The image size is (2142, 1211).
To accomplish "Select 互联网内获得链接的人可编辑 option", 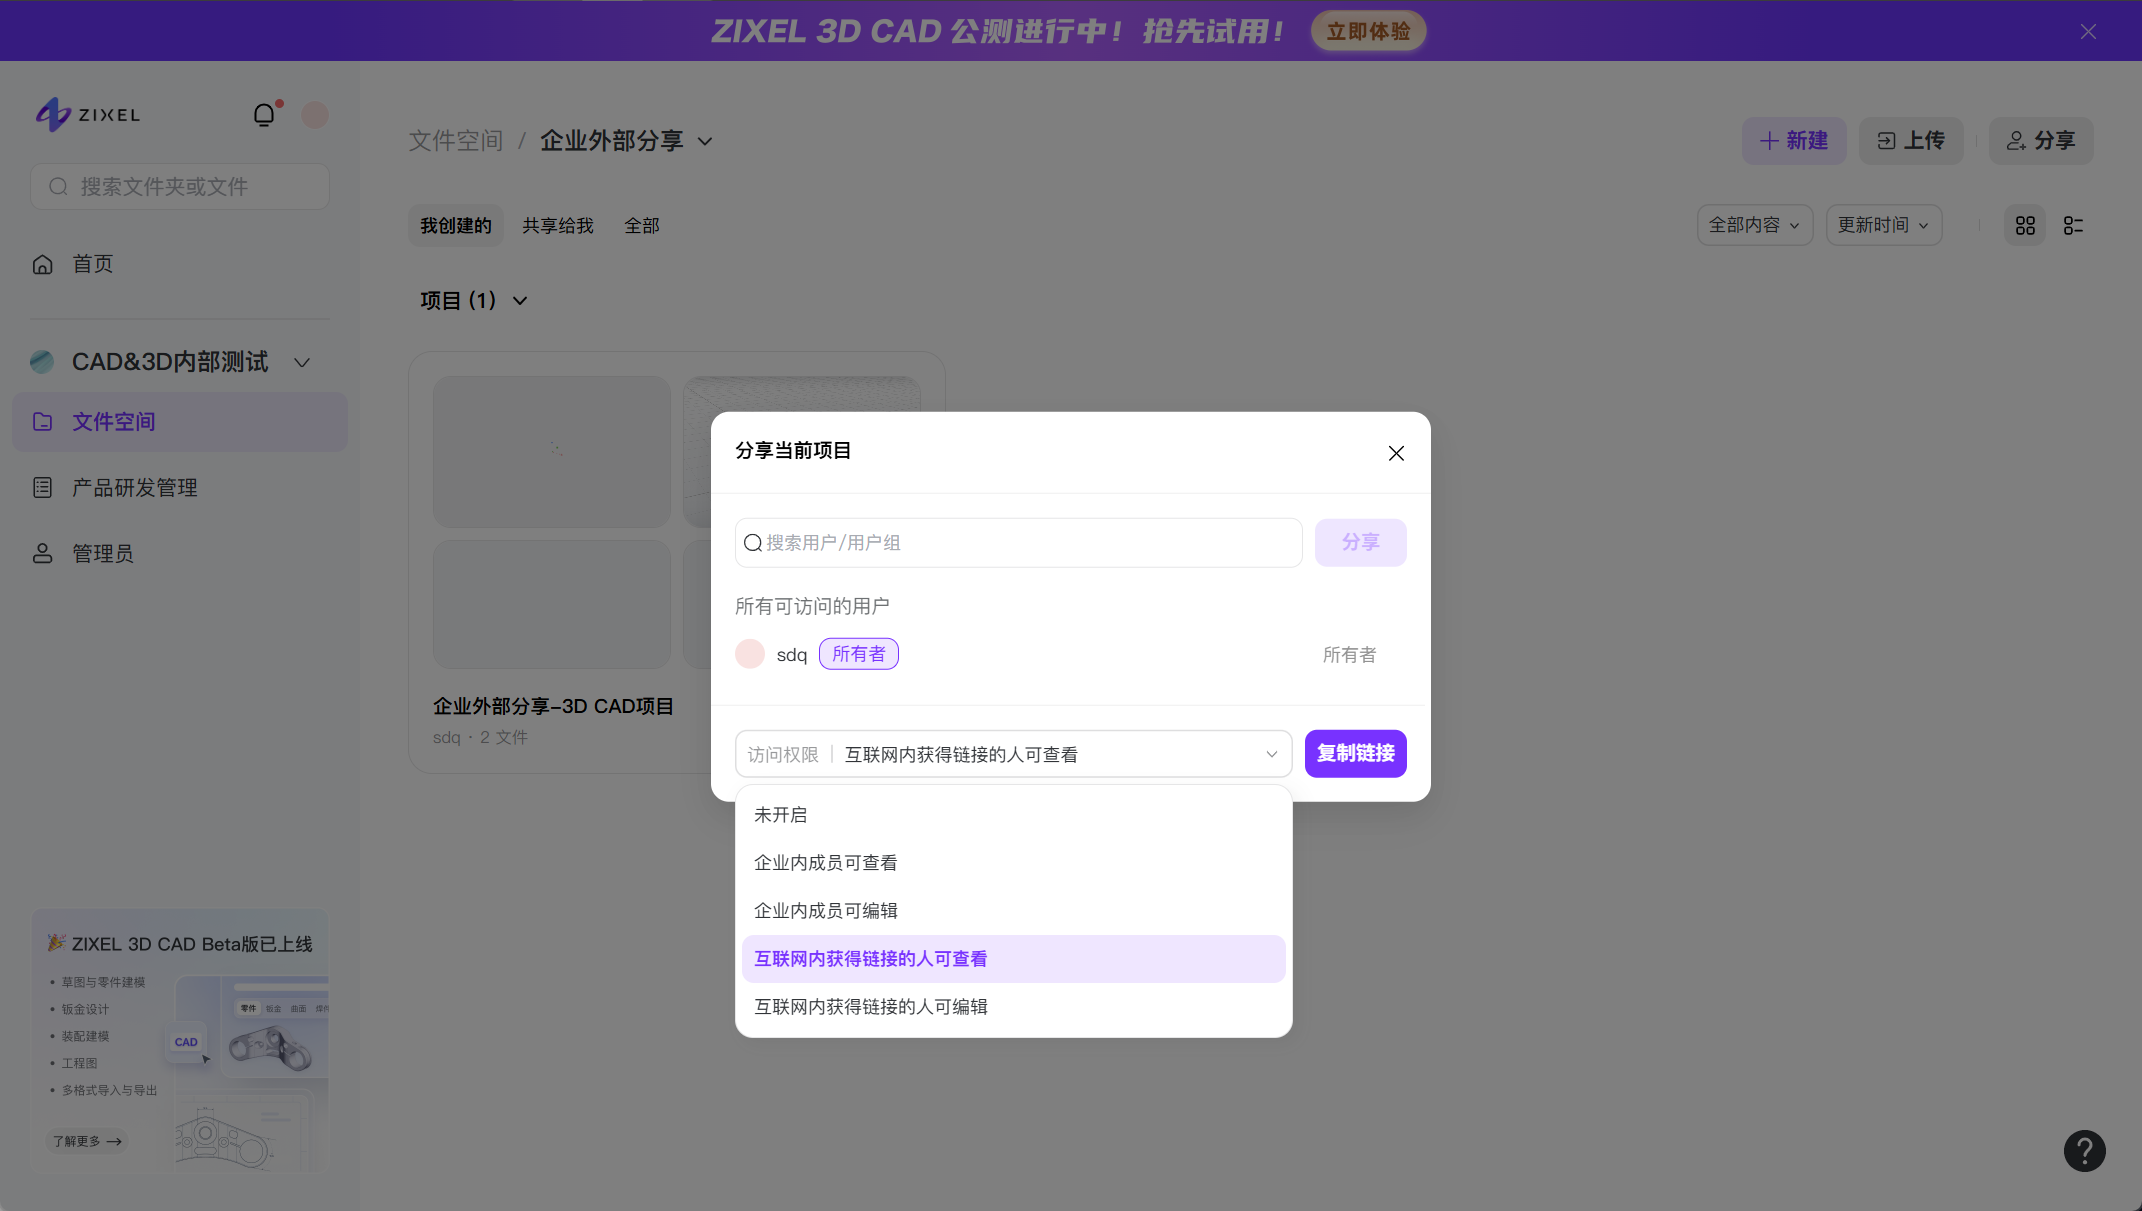I will [1013, 1007].
